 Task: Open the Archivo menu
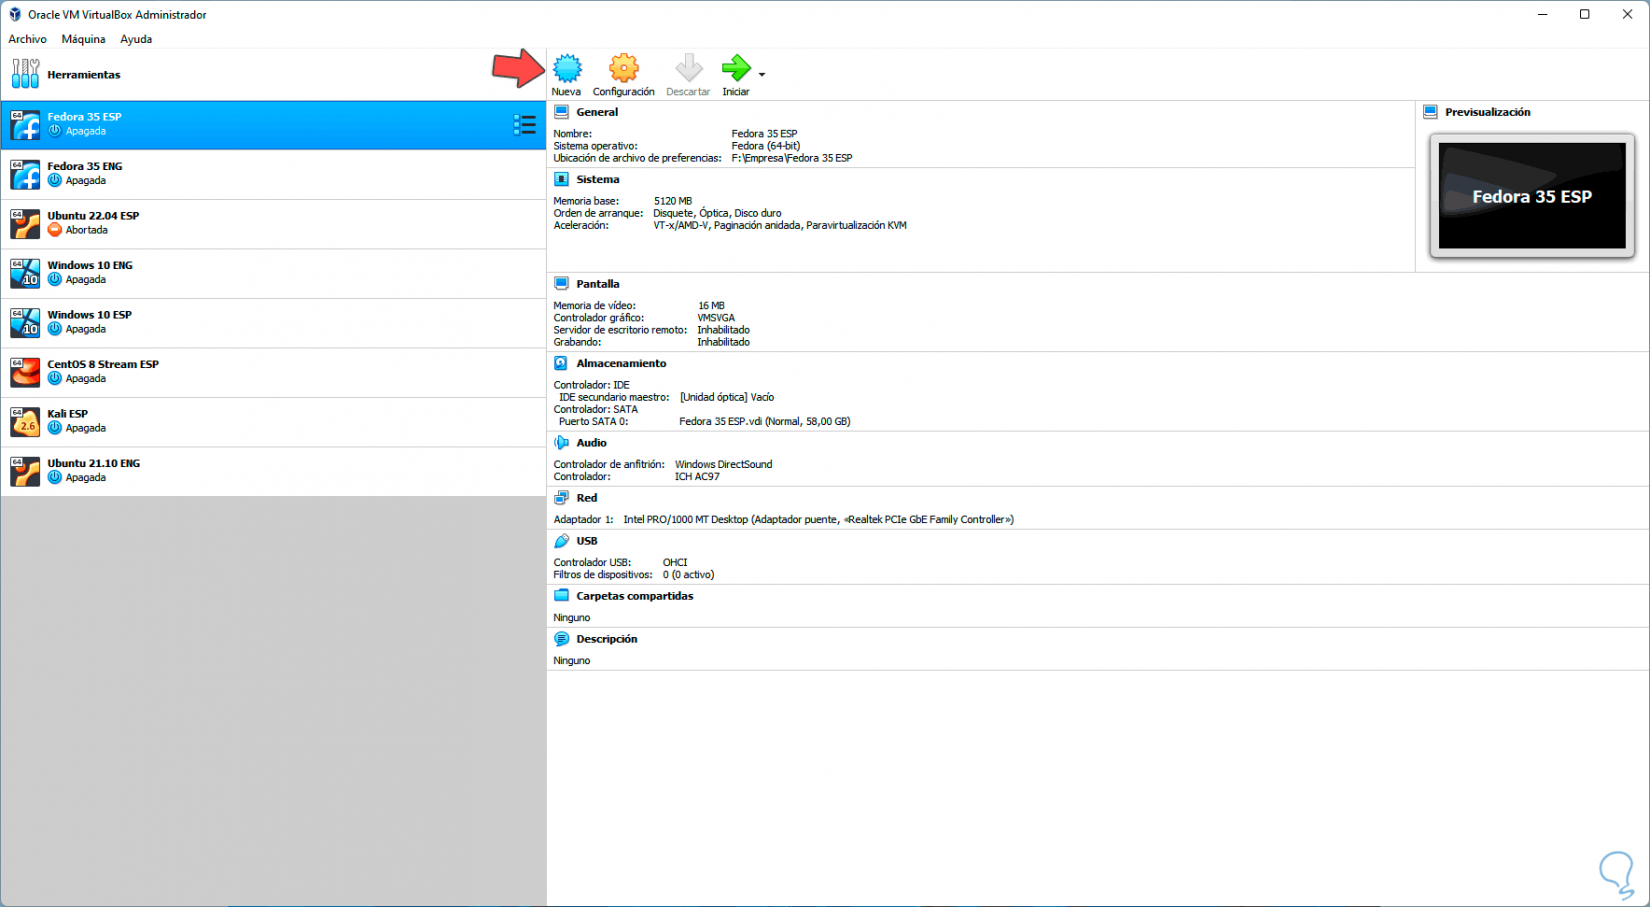pyautogui.click(x=27, y=39)
